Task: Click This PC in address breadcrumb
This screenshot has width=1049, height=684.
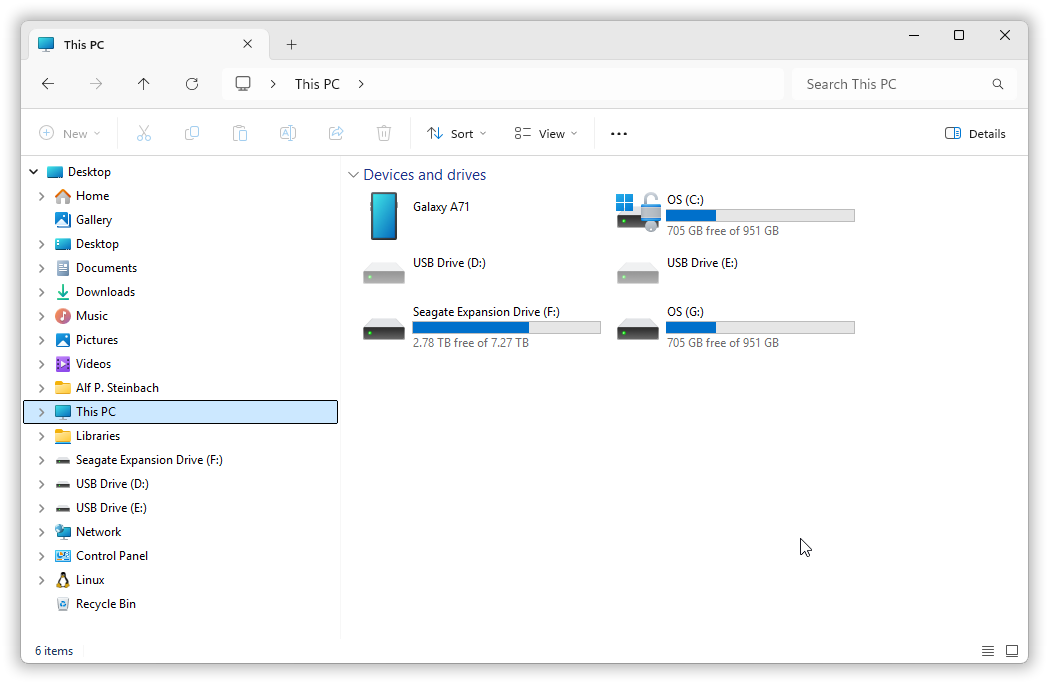Action: pos(317,84)
